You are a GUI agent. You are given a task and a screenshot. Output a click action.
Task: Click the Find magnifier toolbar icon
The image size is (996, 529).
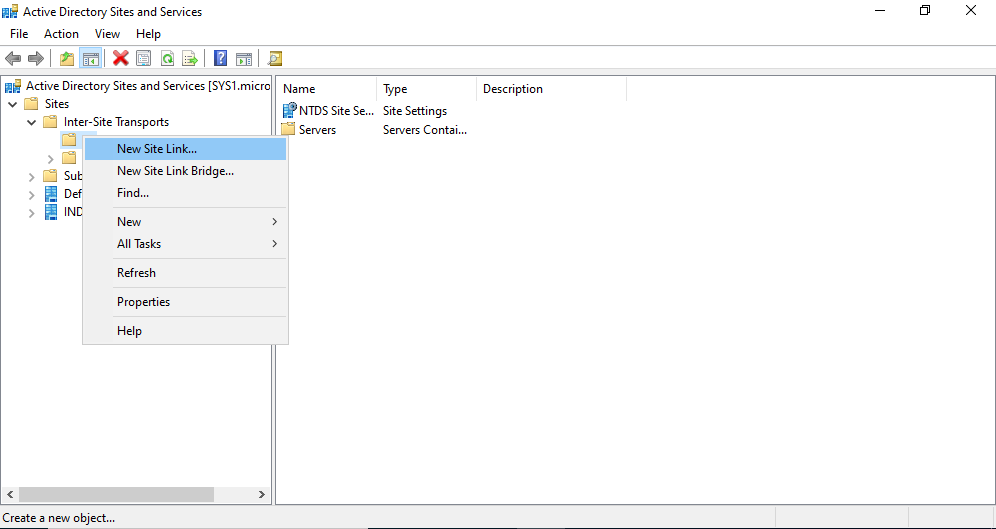coord(274,59)
